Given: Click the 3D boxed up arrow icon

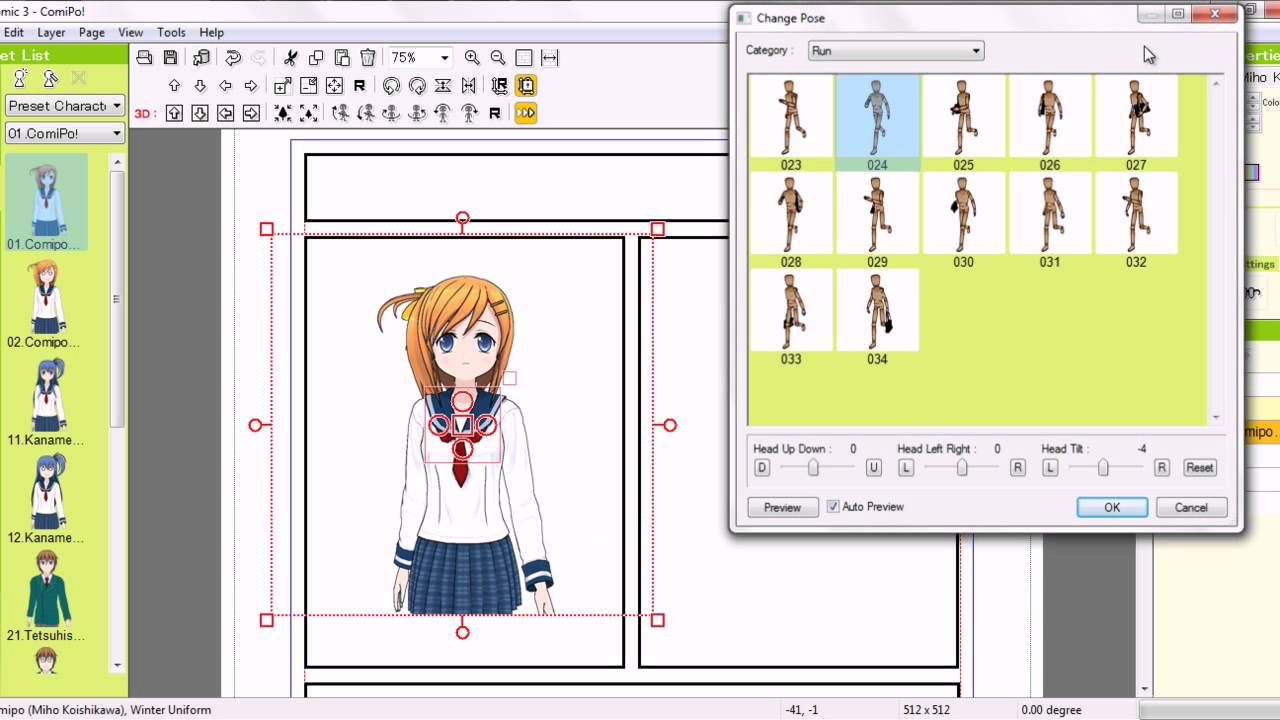Looking at the screenshot, I should (174, 114).
